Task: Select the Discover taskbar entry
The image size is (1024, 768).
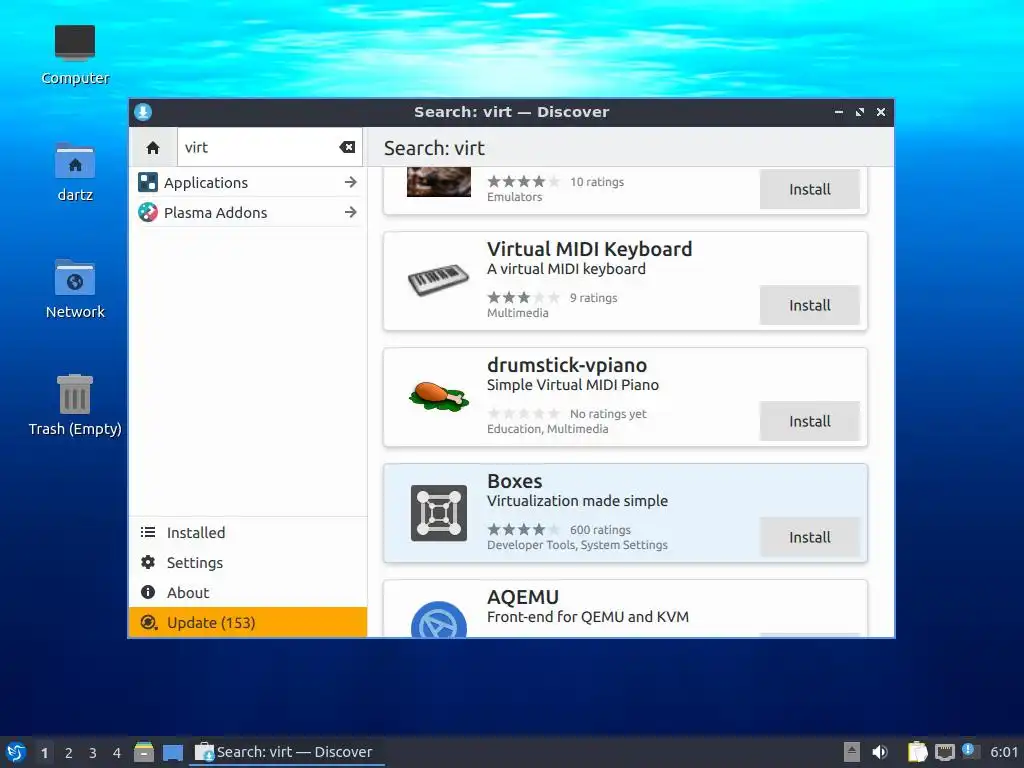Action: click(286, 752)
